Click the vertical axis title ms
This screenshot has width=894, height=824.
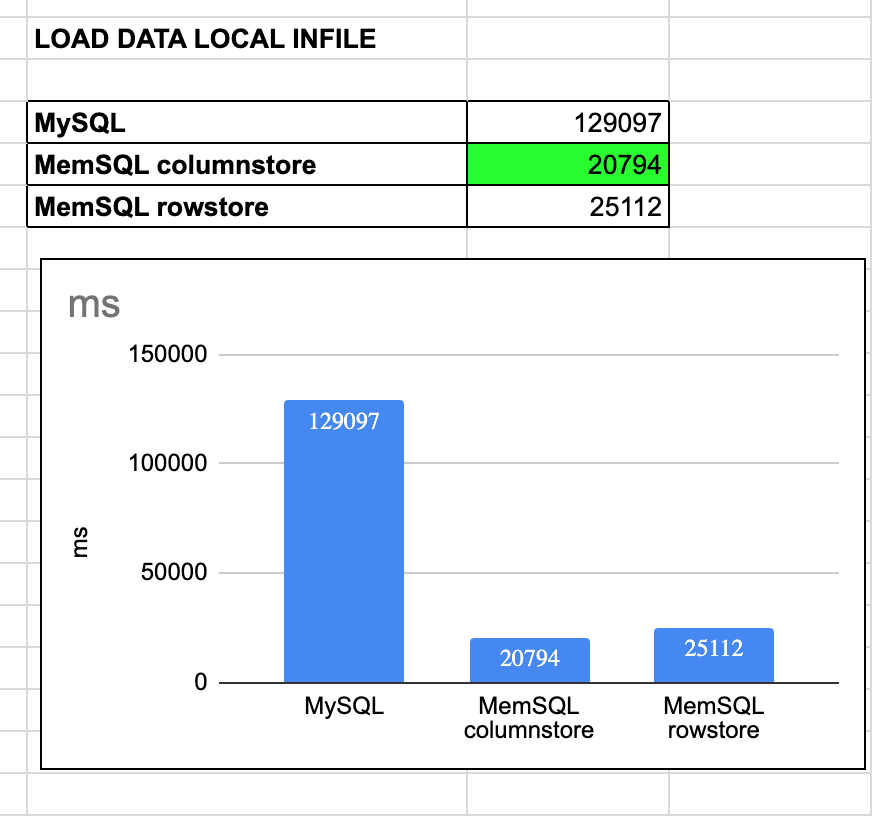coord(80,542)
